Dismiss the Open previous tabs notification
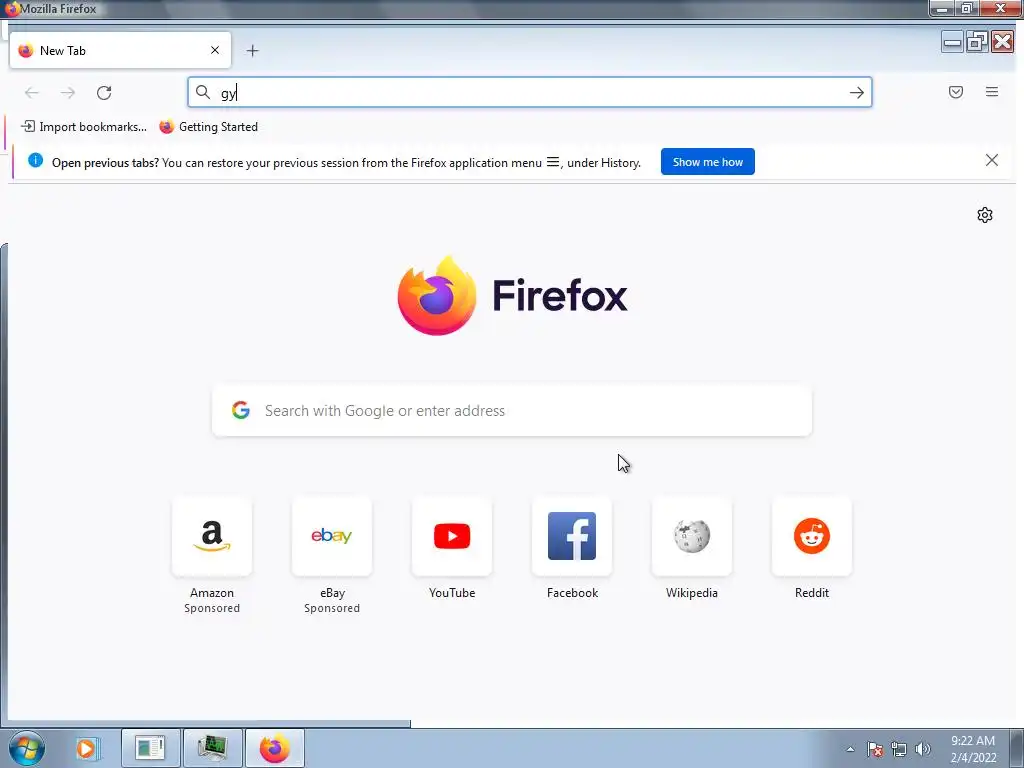The height and width of the screenshot is (768, 1024). click(x=991, y=161)
